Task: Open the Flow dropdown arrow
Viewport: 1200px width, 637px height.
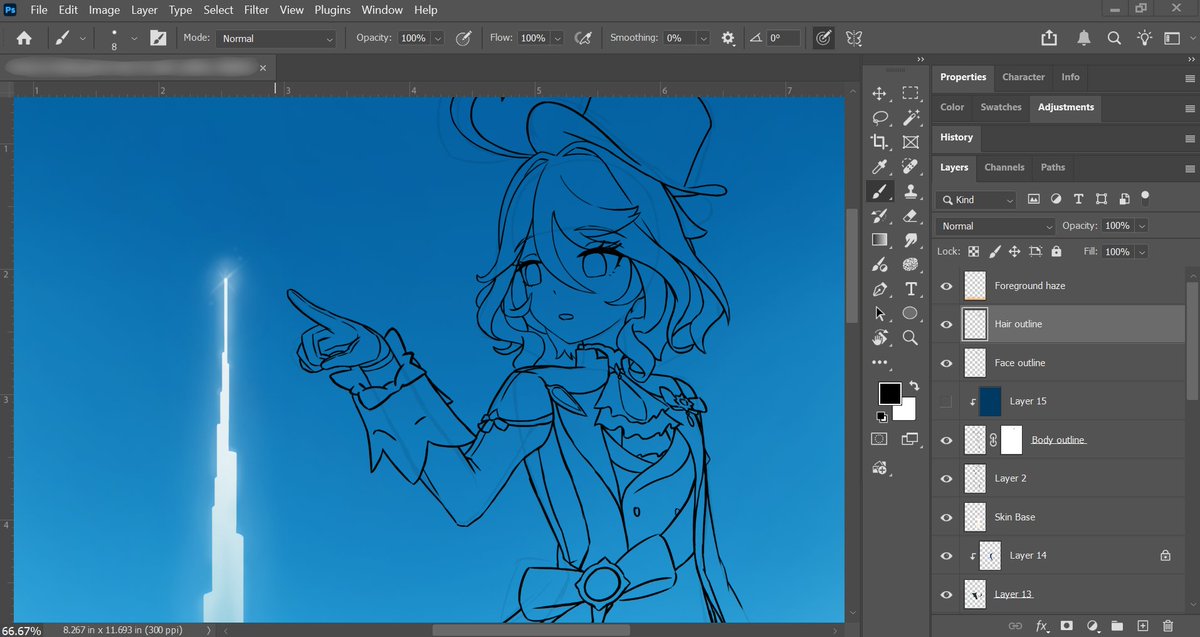Action: click(x=557, y=38)
